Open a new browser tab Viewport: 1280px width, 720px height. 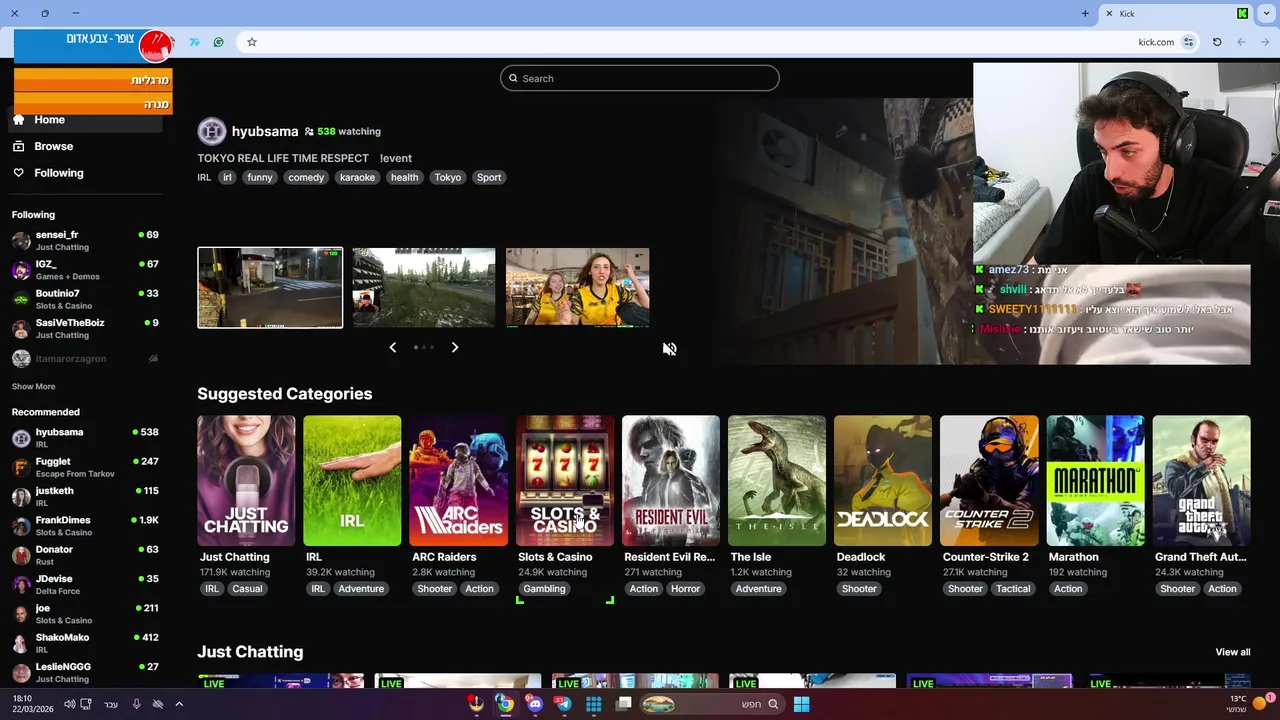click(x=1085, y=14)
